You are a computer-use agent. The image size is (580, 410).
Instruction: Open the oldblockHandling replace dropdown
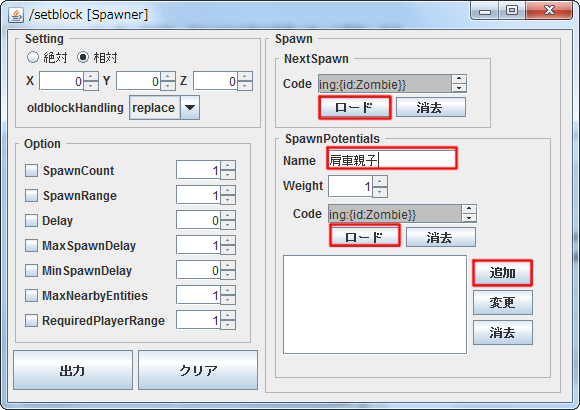coord(190,108)
